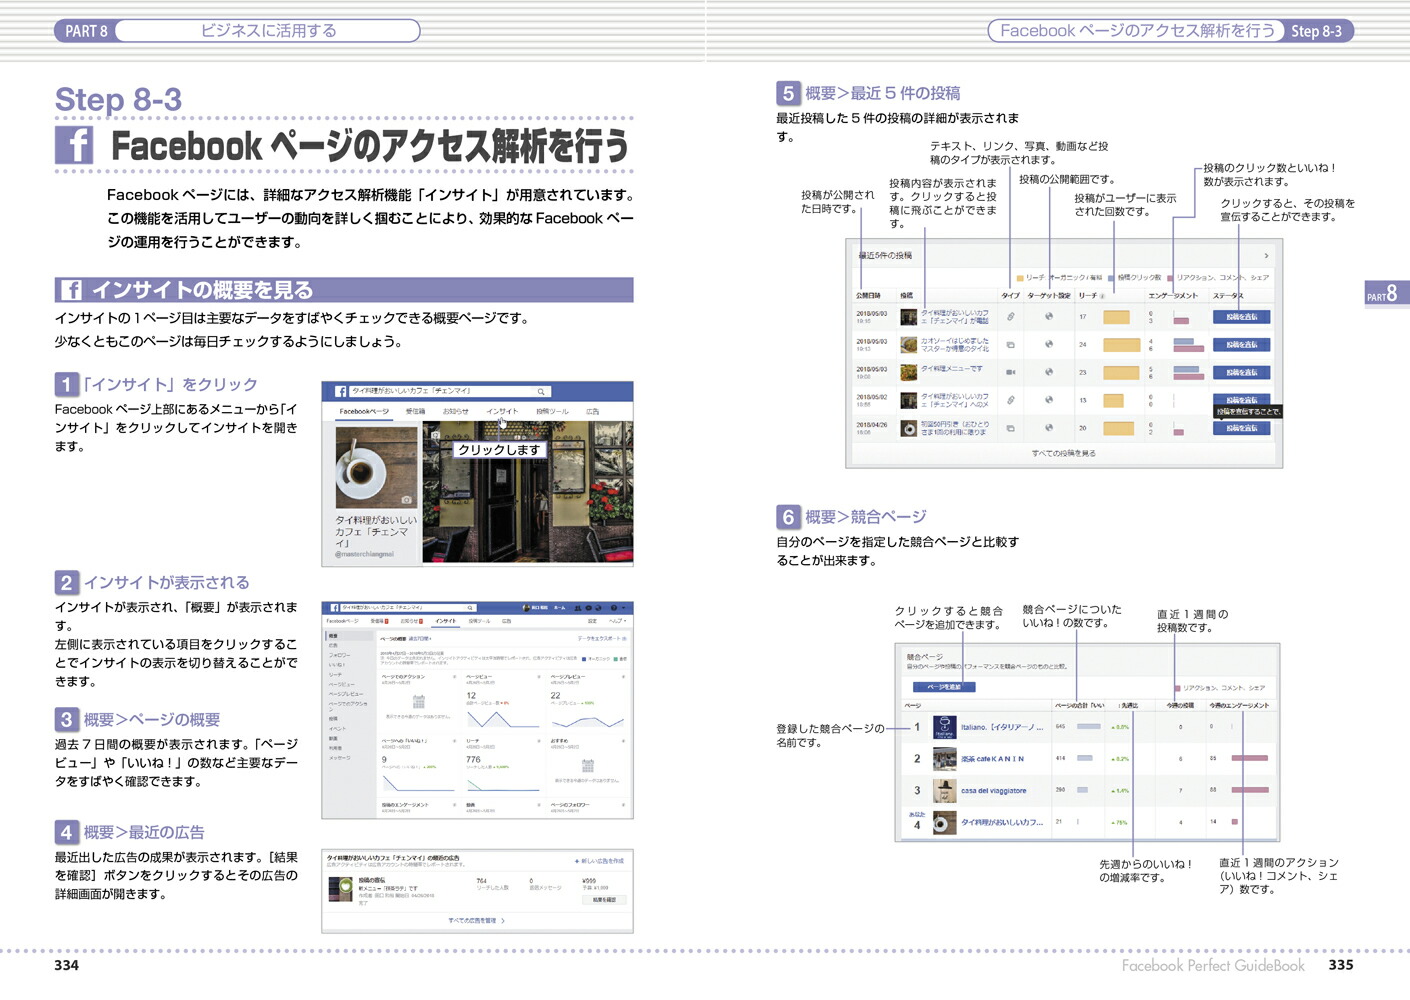The width and height of the screenshot is (1410, 1000).
Task: Open the カオソーイはじめました post link
Action: point(955,345)
